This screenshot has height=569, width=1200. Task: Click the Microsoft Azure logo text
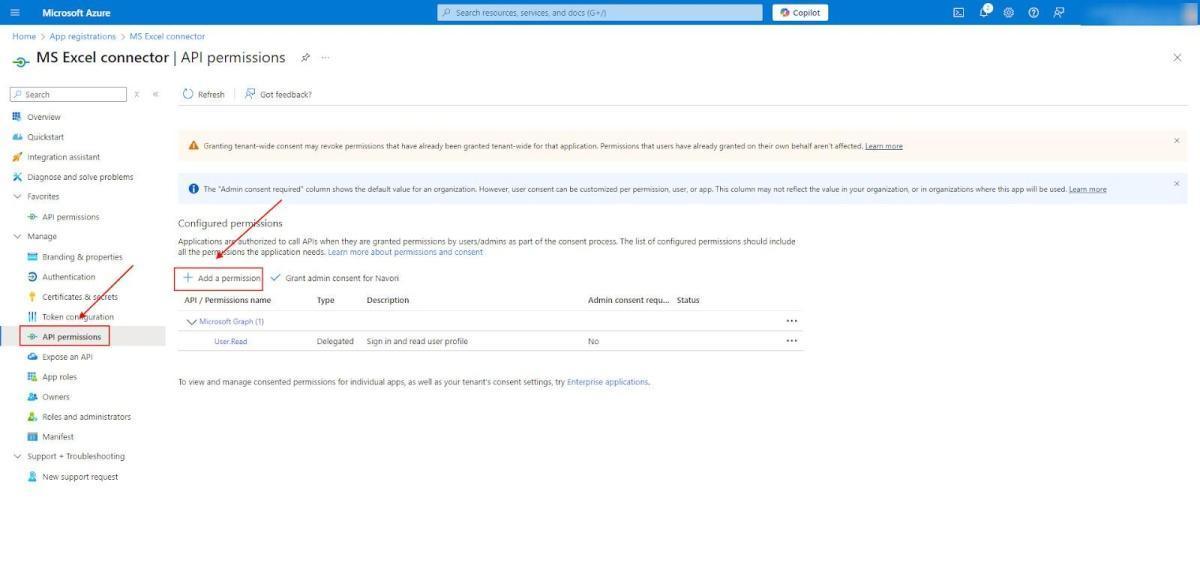(76, 13)
